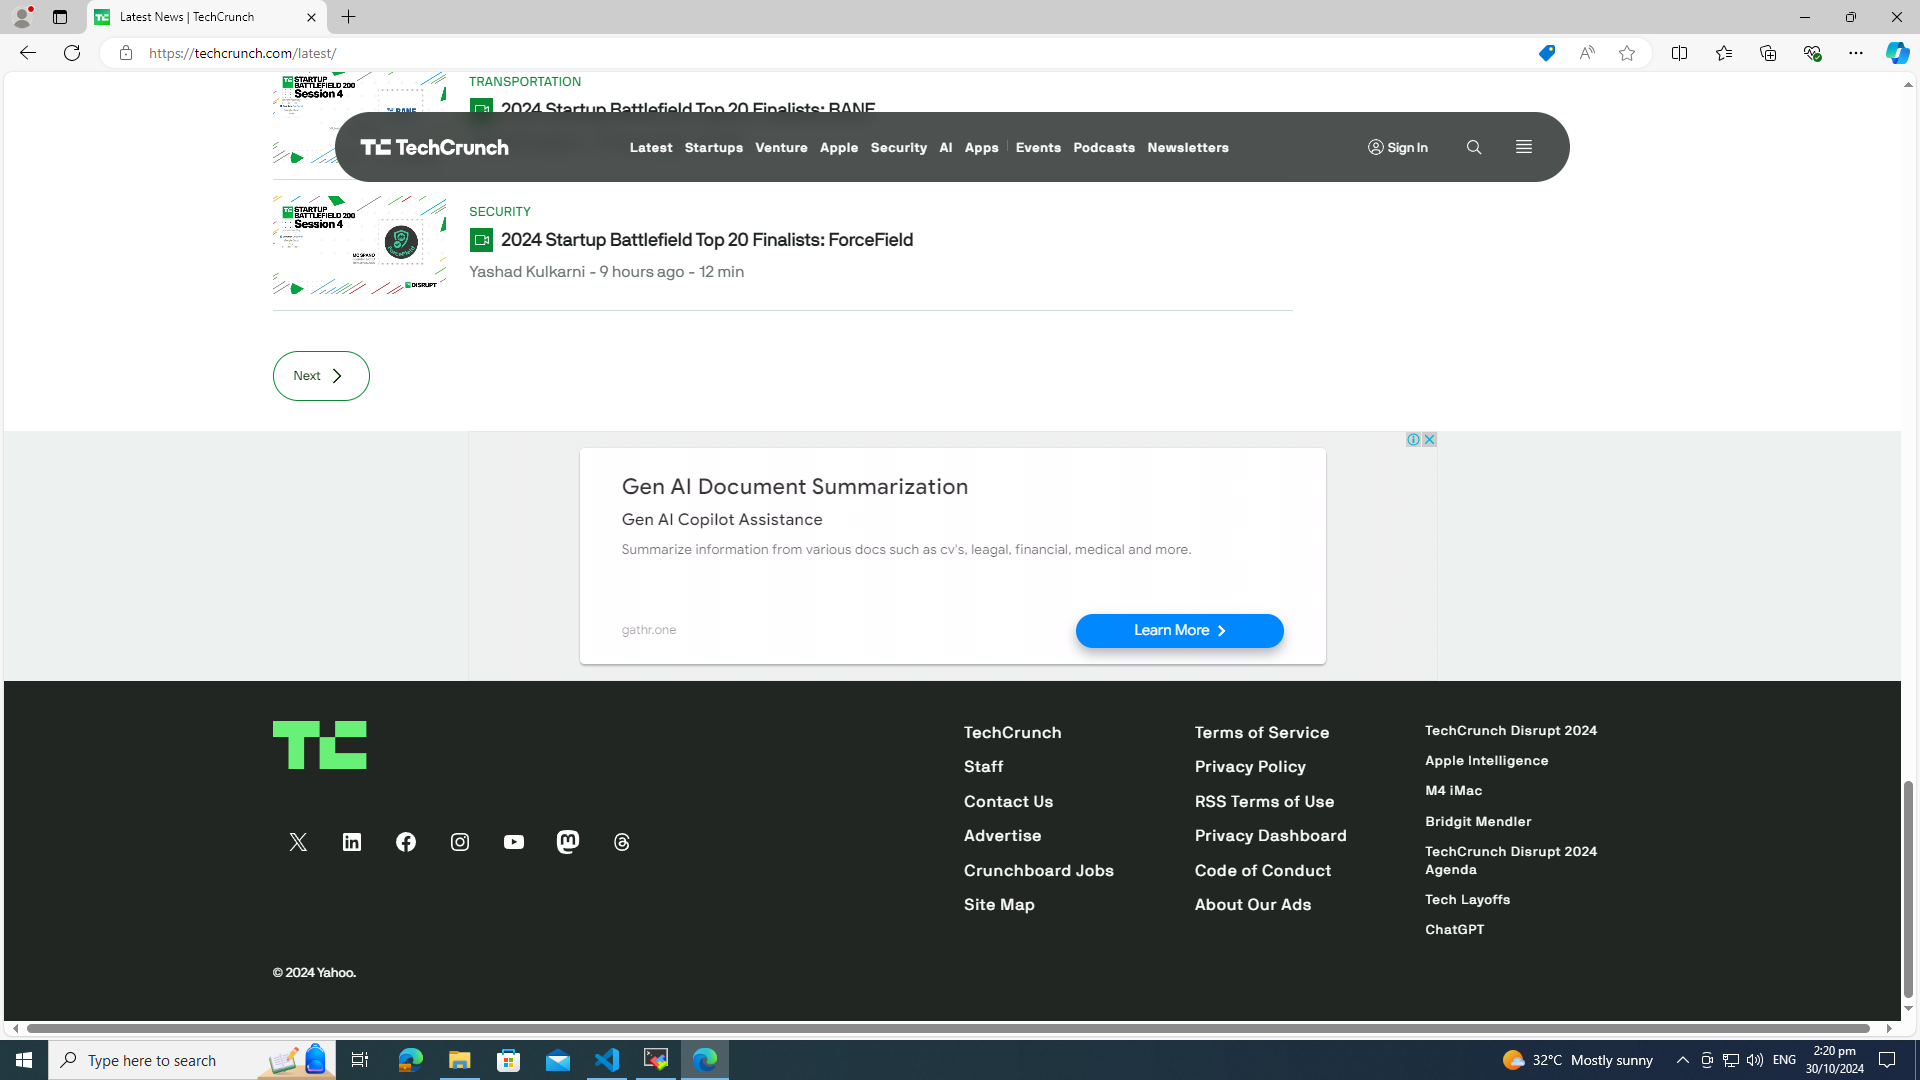Click the TechCrunch logo in nav bar
The width and height of the screenshot is (1920, 1080).
(x=434, y=147)
